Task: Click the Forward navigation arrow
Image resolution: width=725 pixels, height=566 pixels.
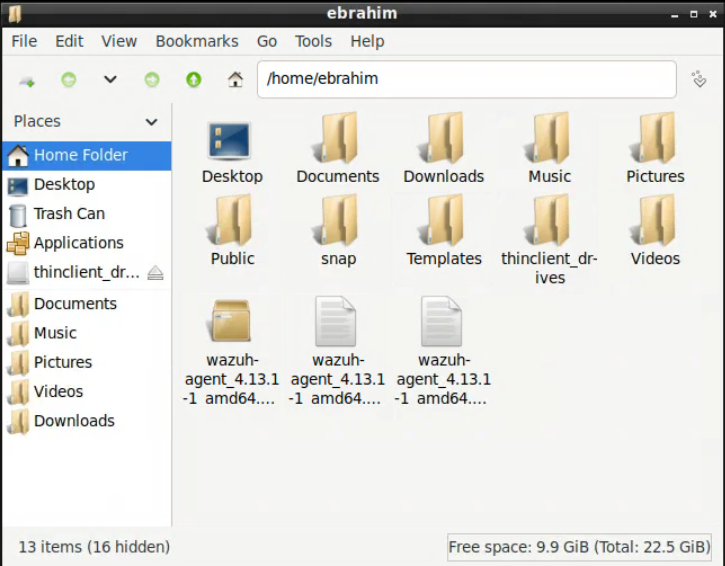Action: click(x=152, y=79)
